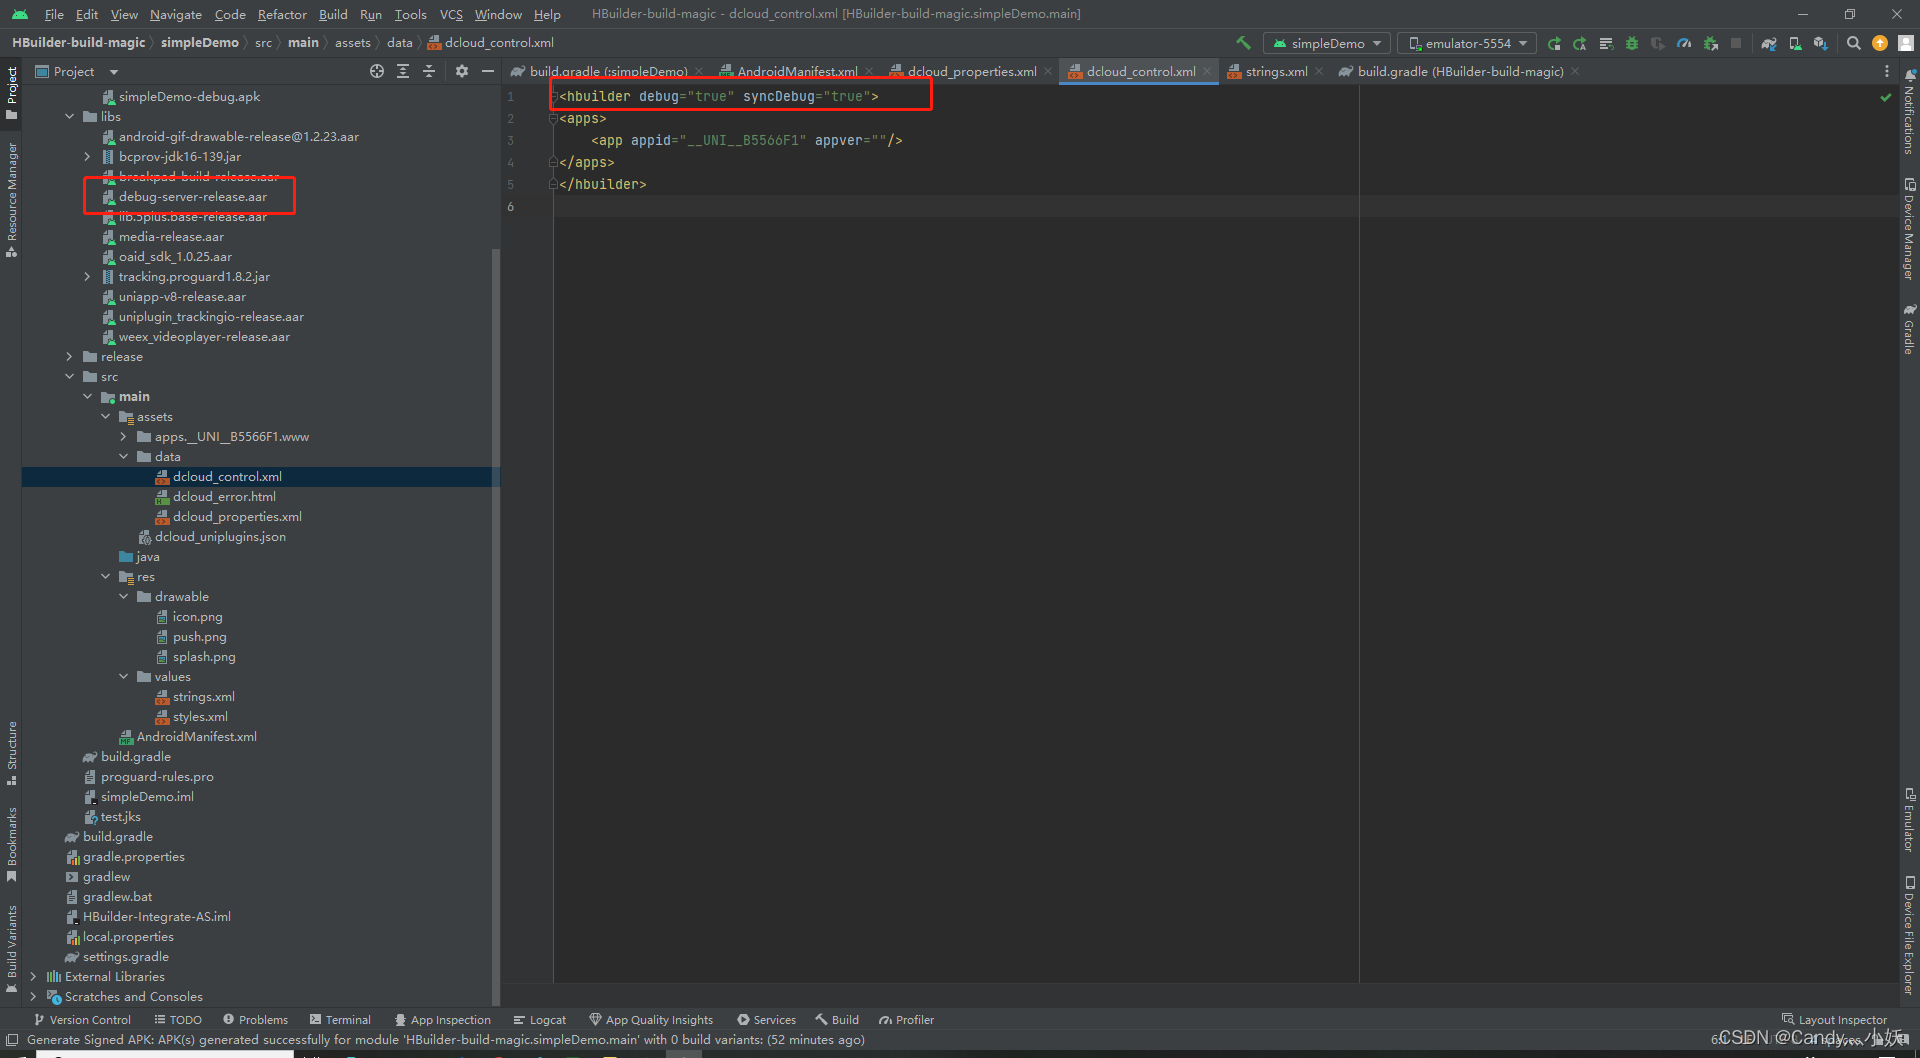Open the Notifications side panel
This screenshot has width=1920, height=1058.
tap(1909, 112)
